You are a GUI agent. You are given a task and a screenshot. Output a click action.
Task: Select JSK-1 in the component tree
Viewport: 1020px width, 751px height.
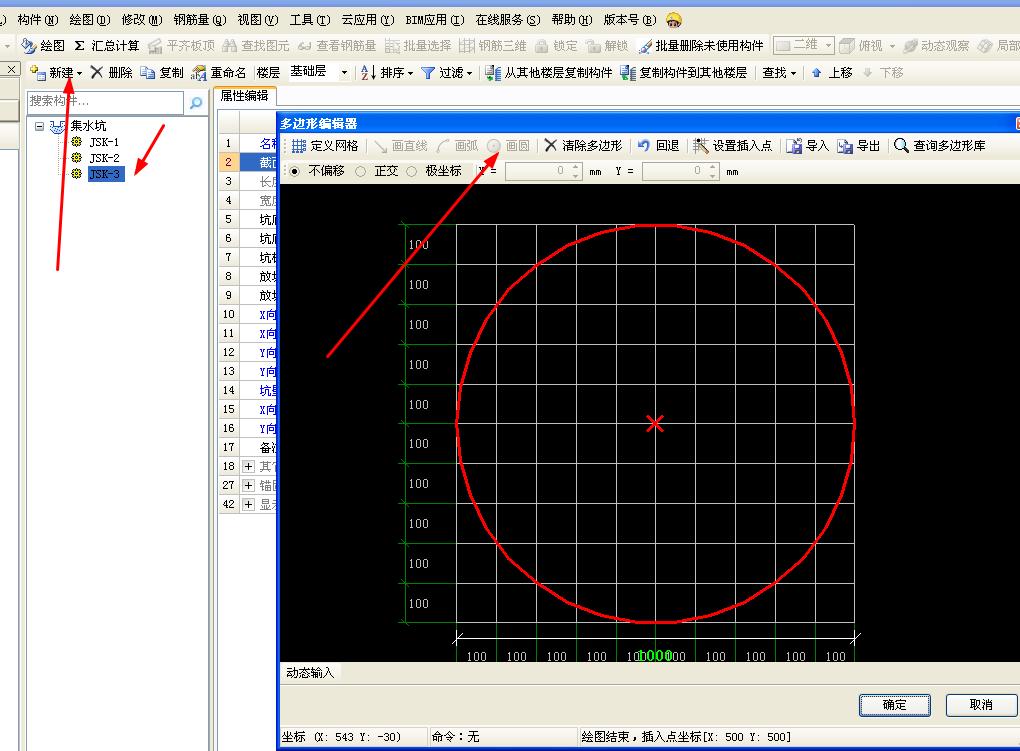point(104,142)
